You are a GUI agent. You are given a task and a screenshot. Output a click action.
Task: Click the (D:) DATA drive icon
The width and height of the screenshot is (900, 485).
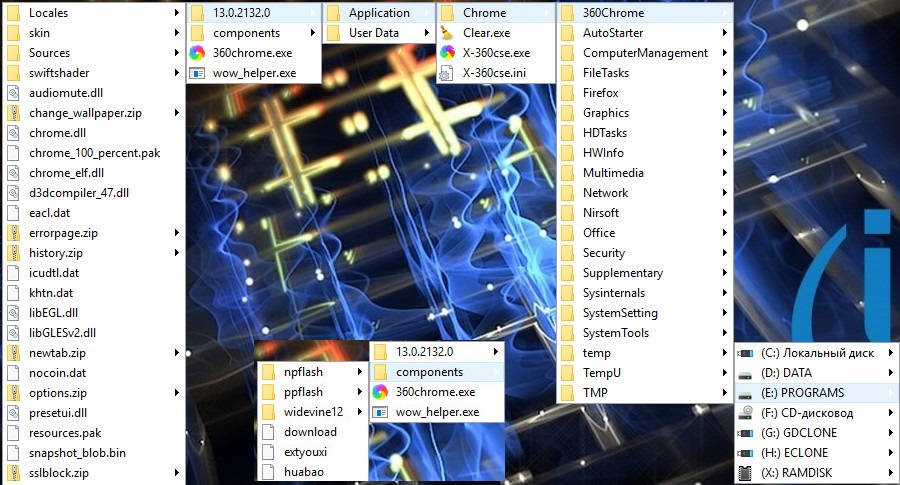tap(745, 373)
